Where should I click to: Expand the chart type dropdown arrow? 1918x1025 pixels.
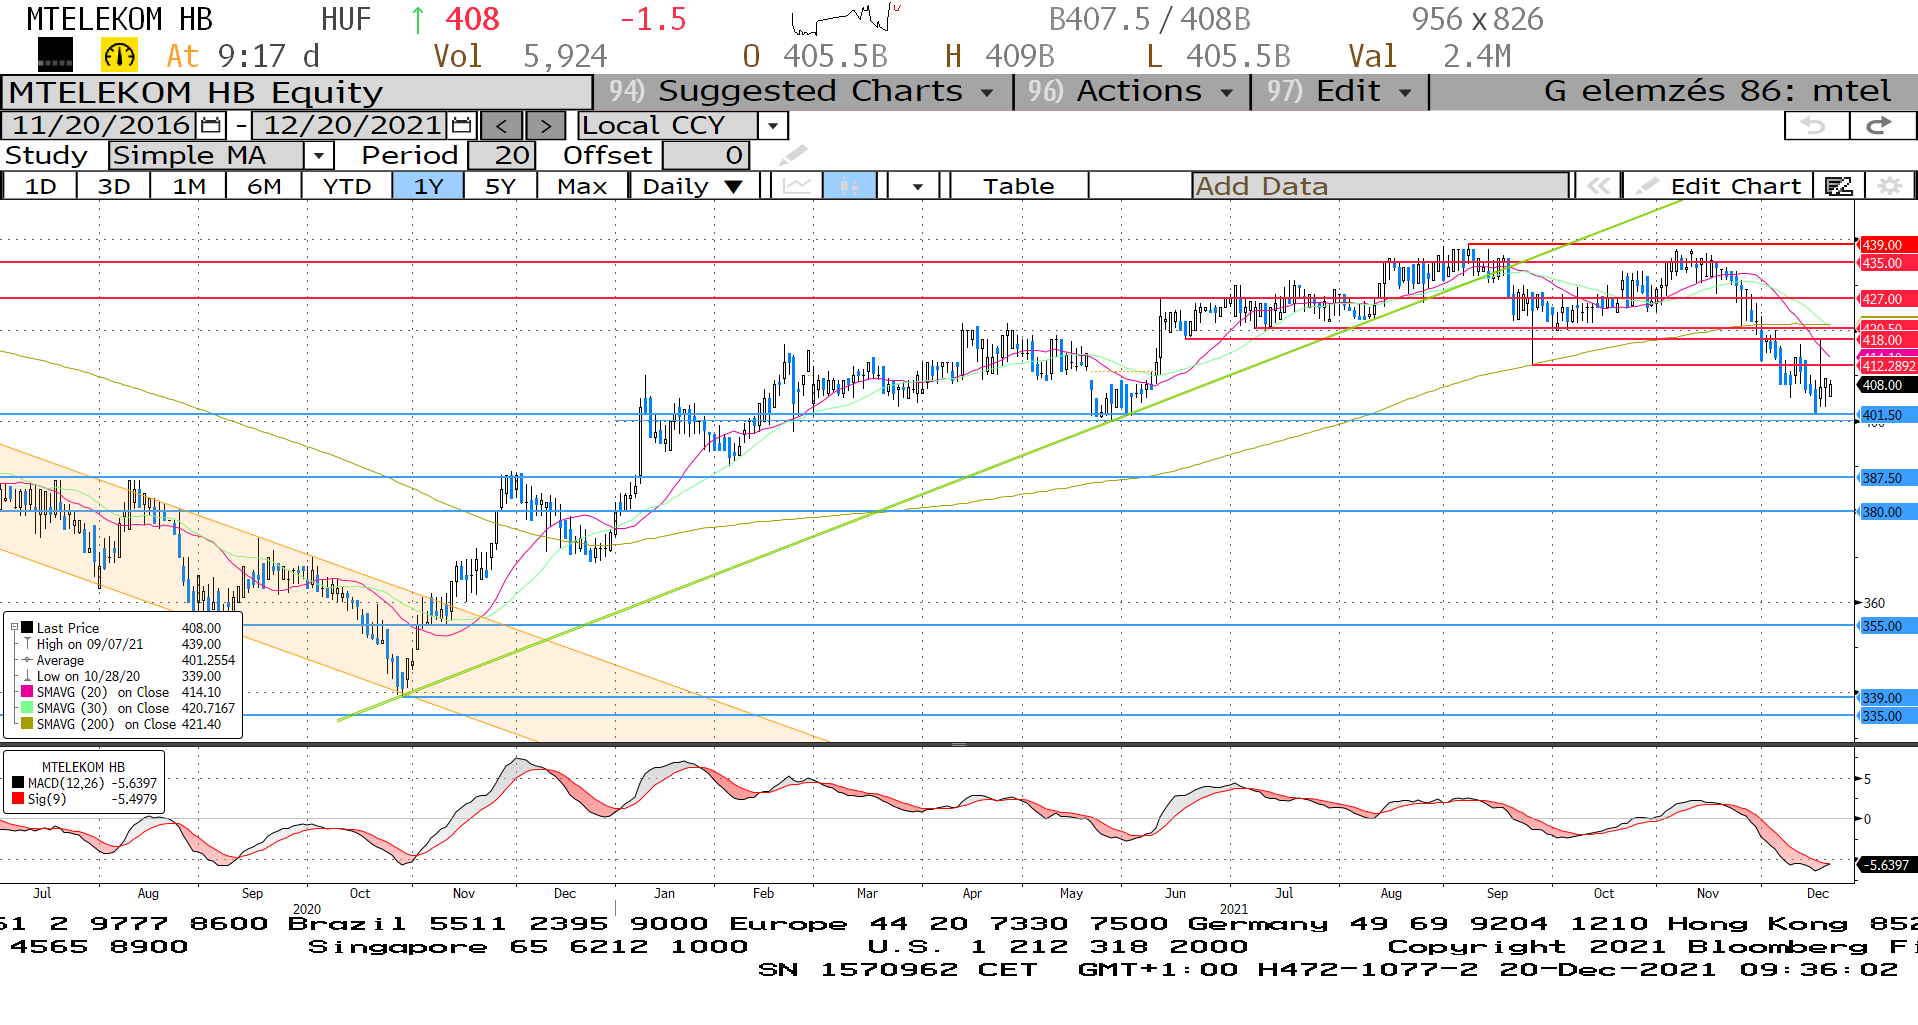click(x=917, y=186)
